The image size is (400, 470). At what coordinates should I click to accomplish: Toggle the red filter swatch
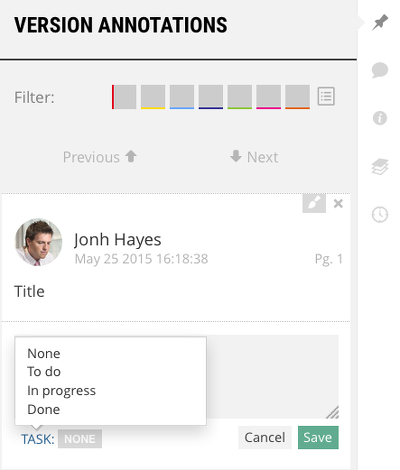coord(124,97)
